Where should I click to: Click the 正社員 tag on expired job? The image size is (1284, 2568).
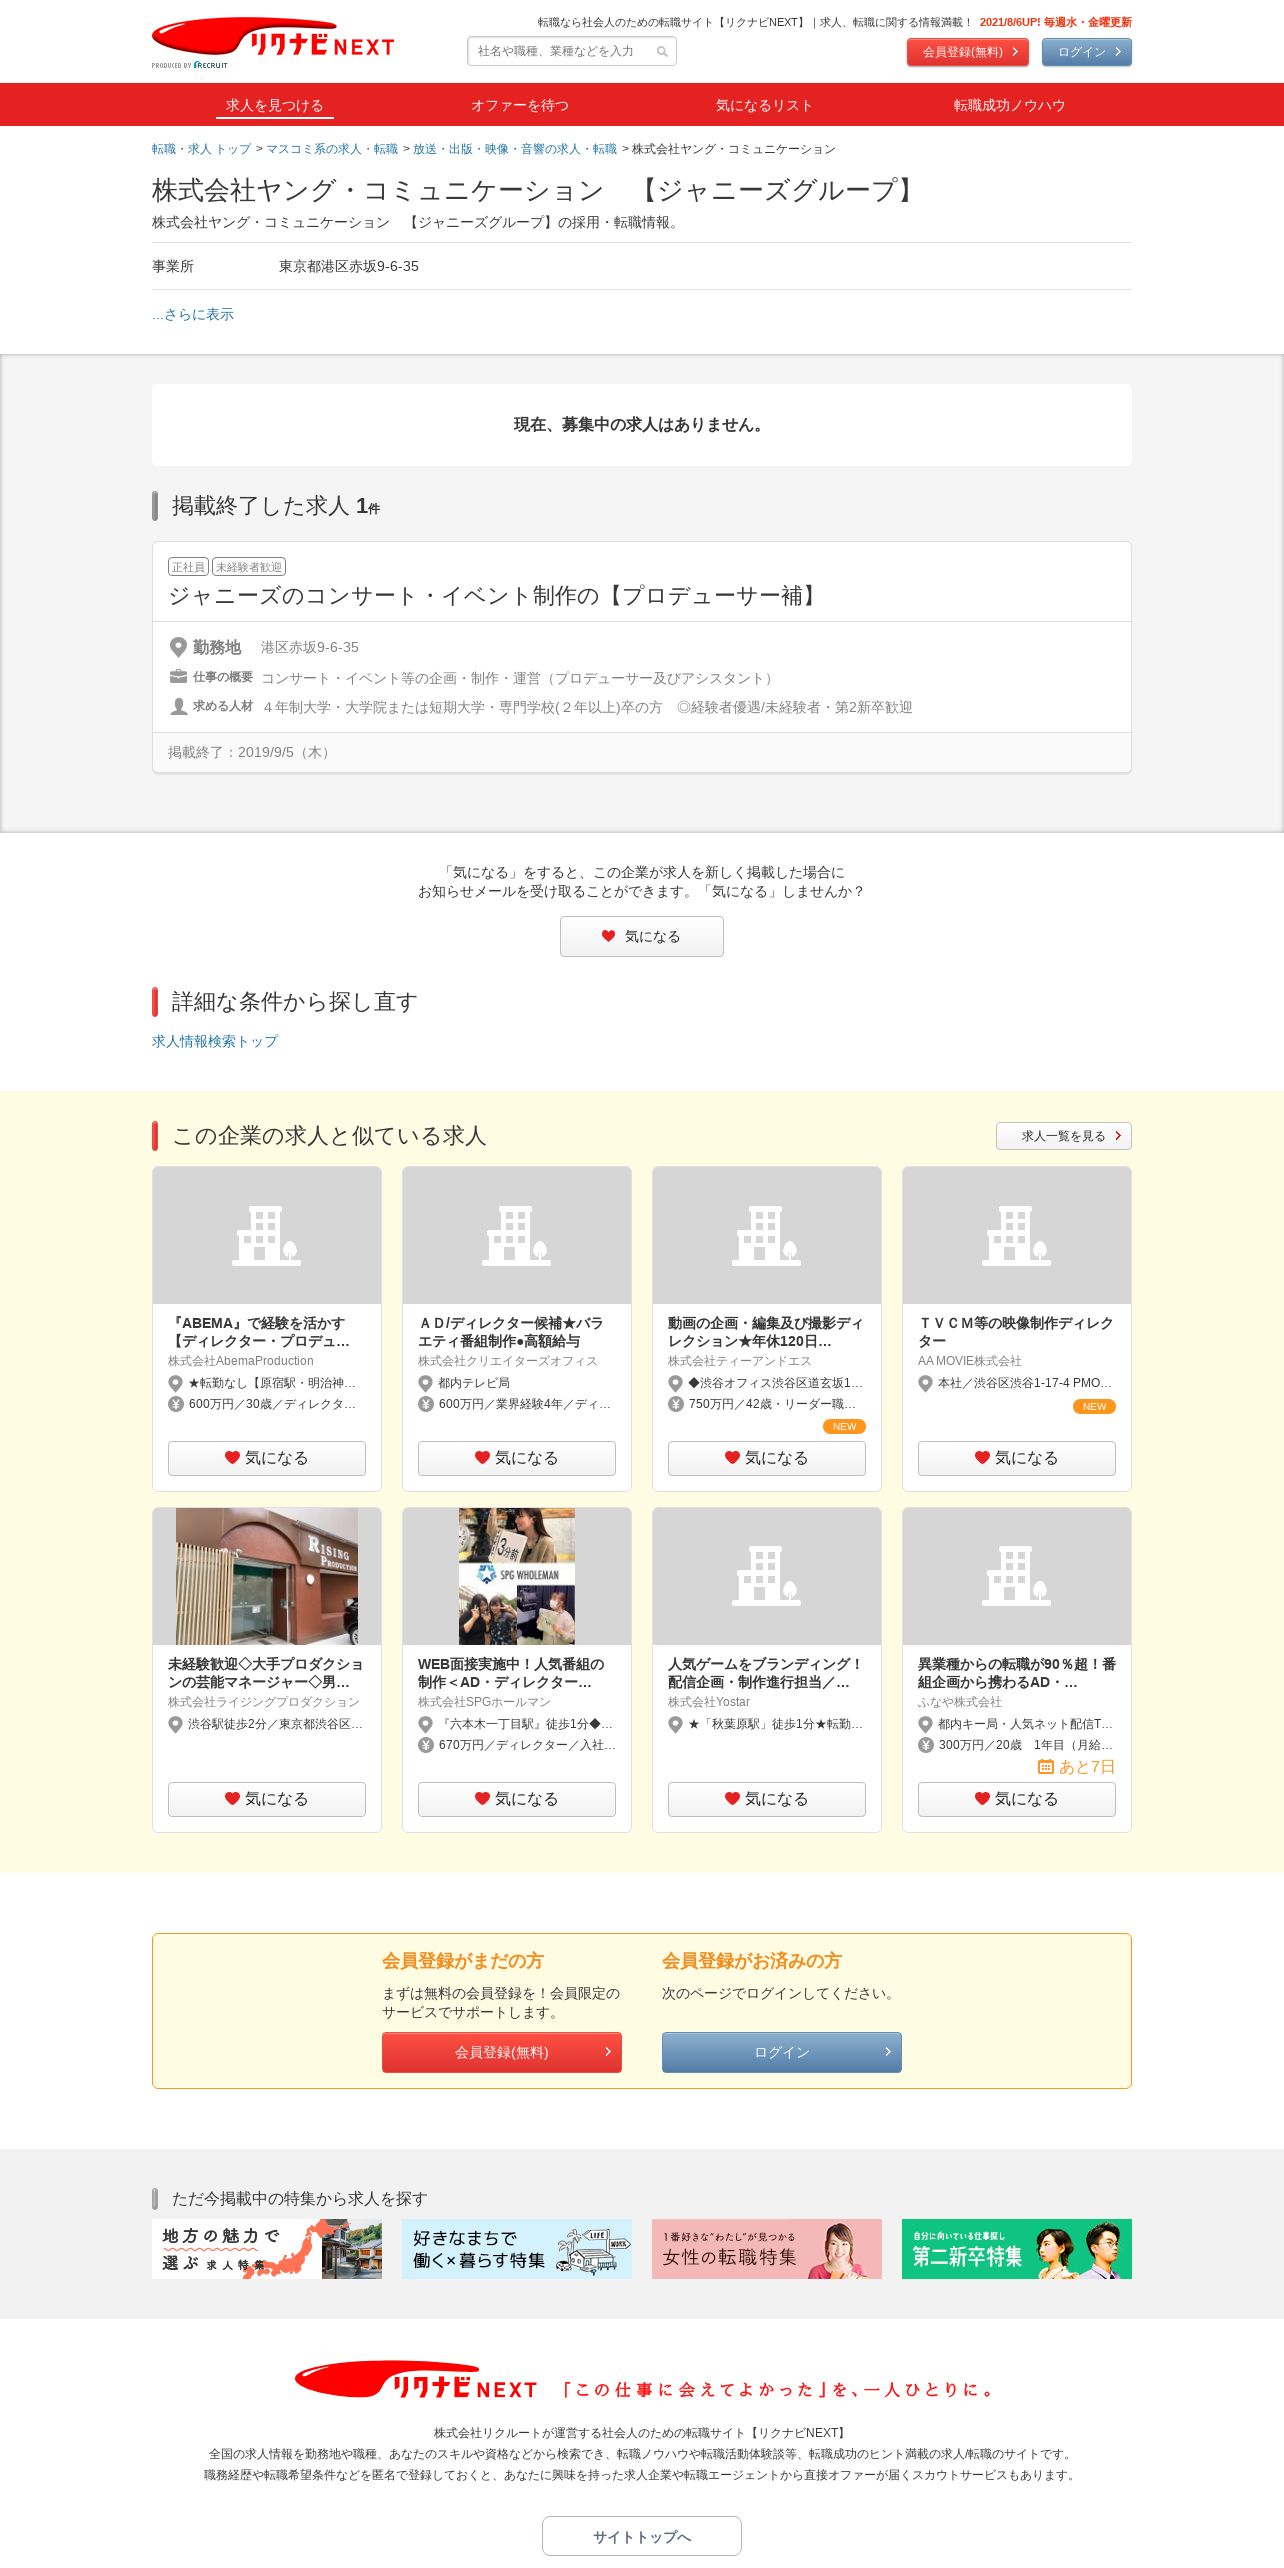188,567
